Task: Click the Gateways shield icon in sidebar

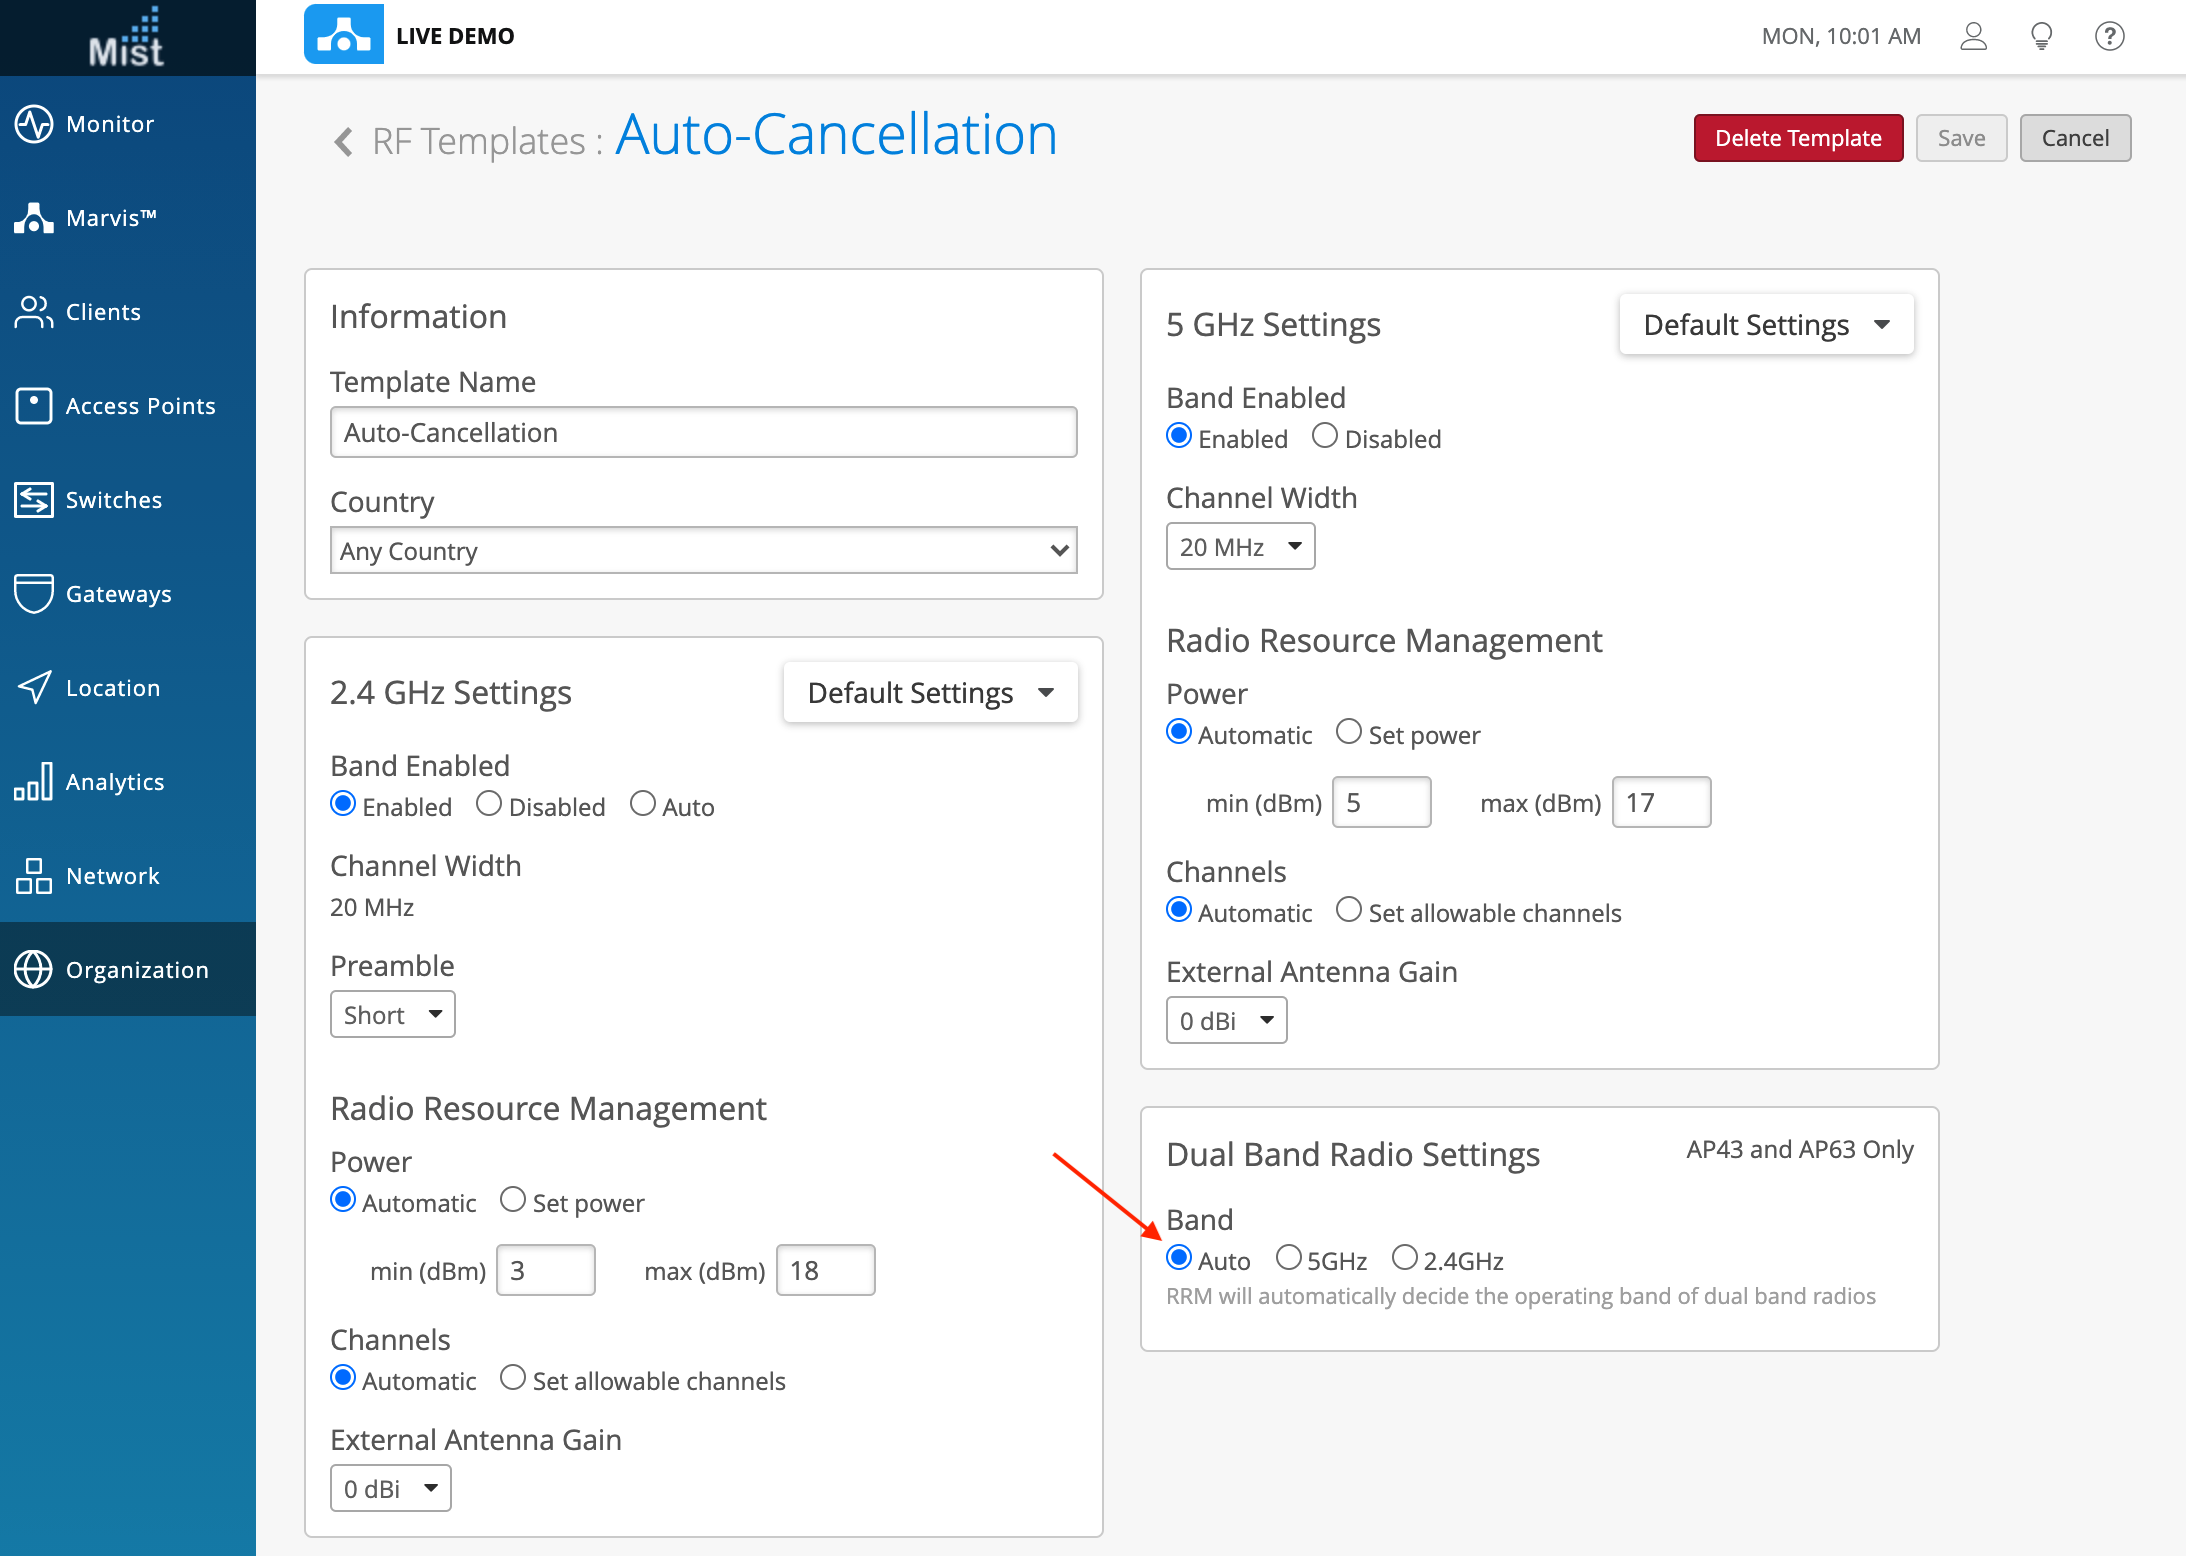Action: point(33,593)
